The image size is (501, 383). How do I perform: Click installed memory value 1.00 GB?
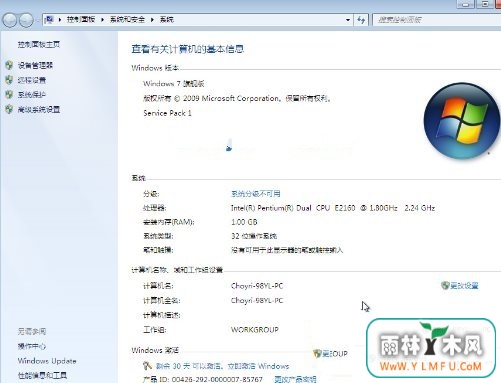click(244, 222)
